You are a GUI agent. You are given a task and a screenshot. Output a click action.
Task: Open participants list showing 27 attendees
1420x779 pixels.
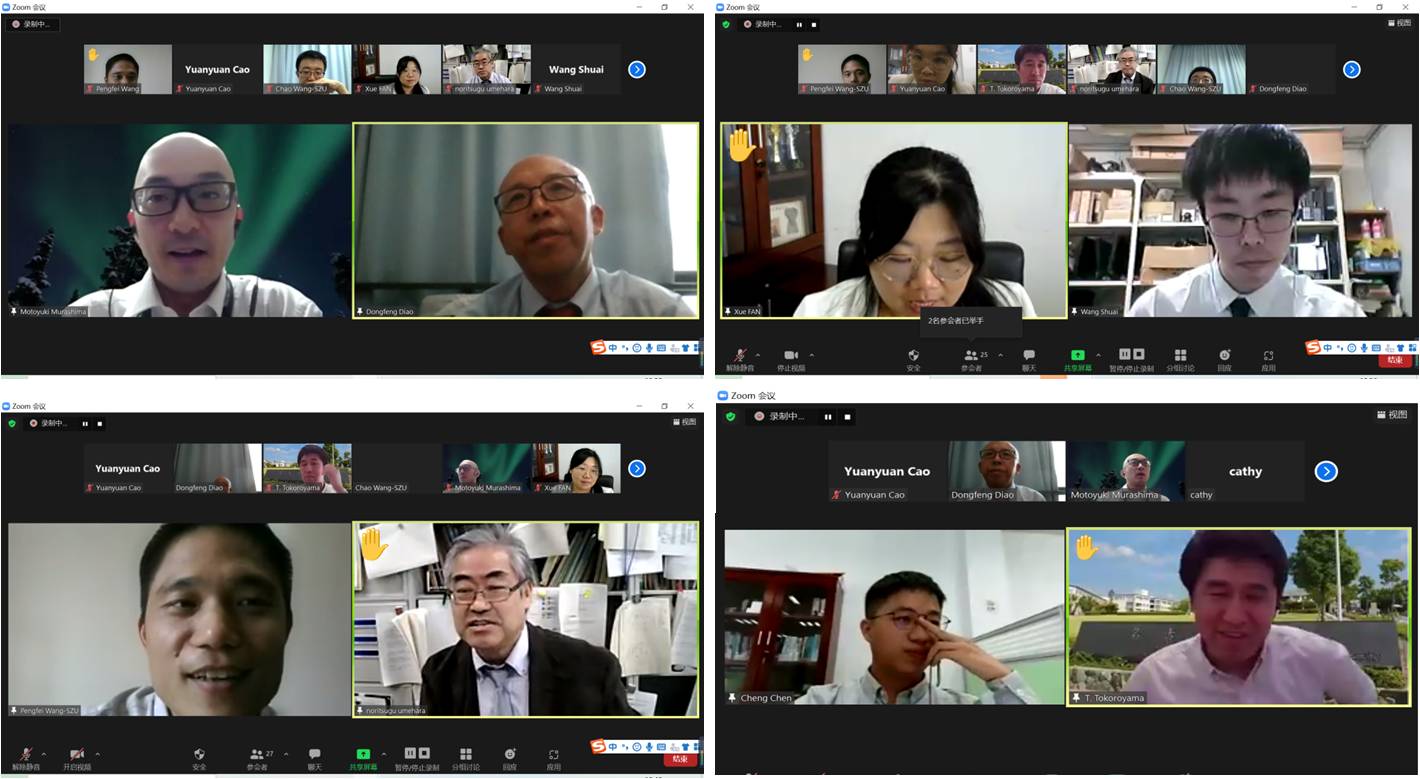pyautogui.click(x=257, y=759)
